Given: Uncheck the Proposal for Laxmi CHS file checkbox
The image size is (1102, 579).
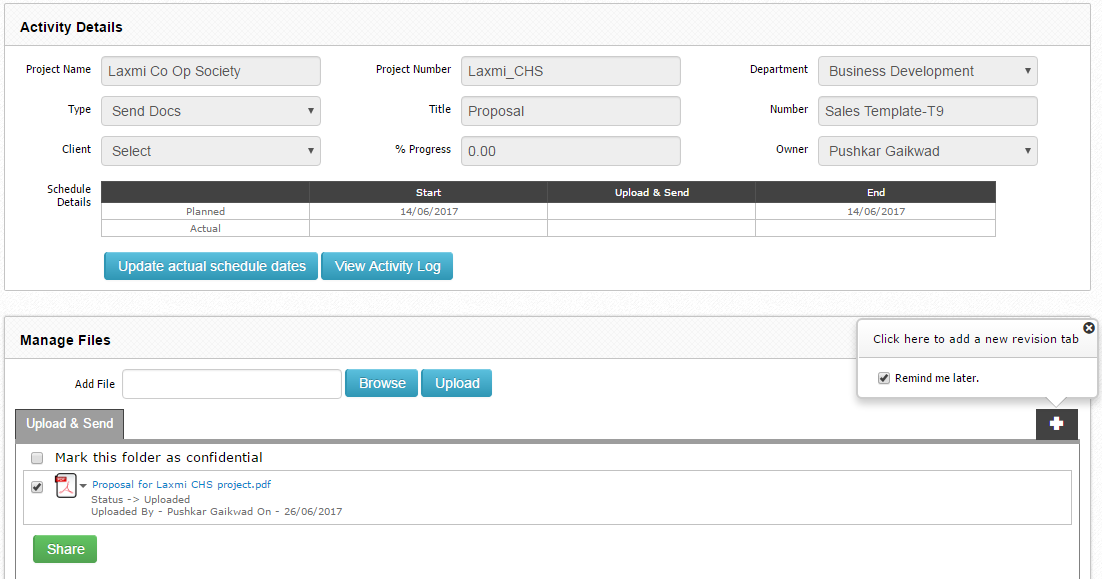Looking at the screenshot, I should [37, 486].
